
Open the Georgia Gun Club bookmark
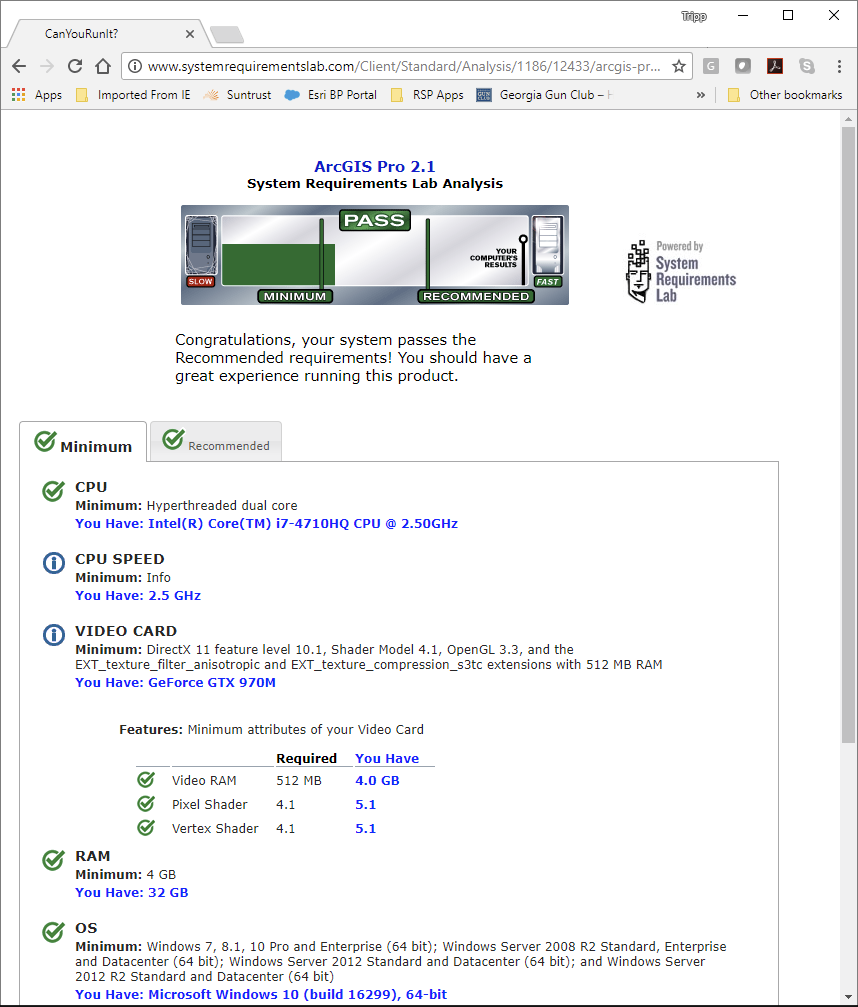coord(545,95)
